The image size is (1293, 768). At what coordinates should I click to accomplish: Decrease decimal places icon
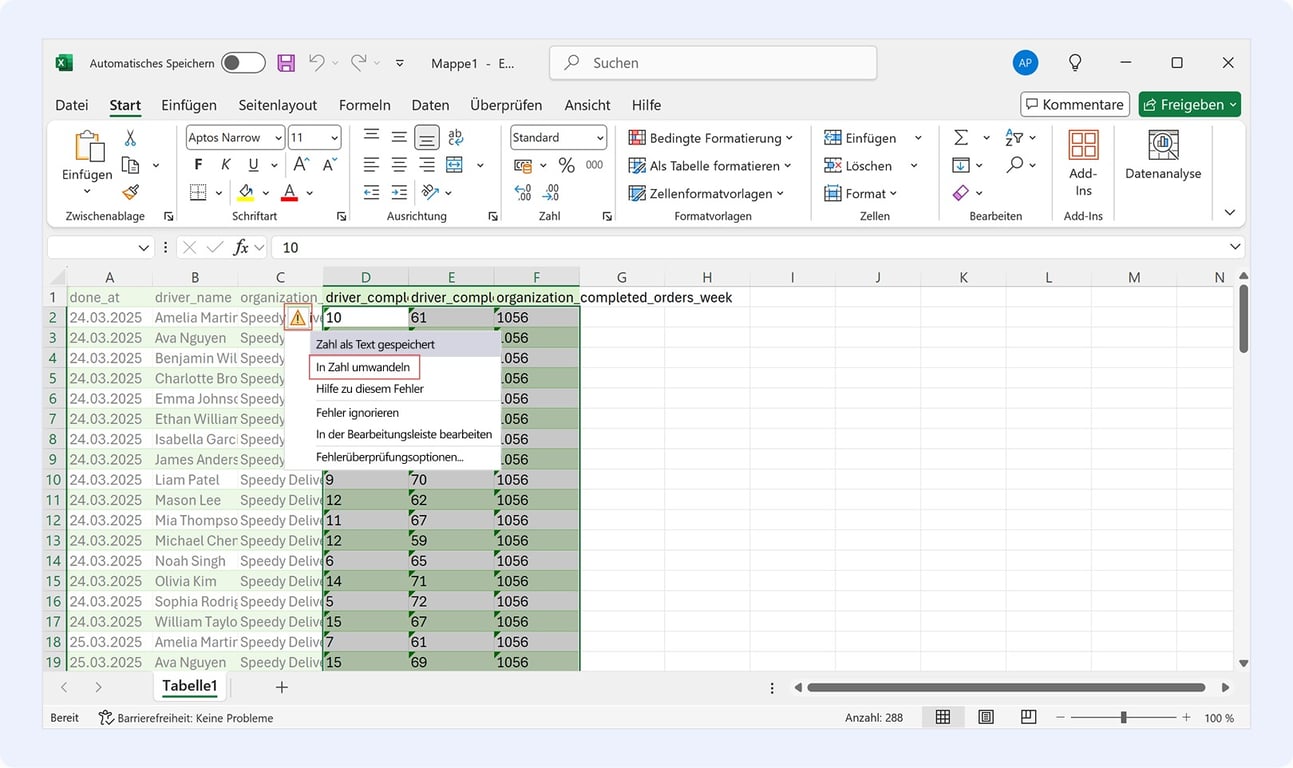550,192
